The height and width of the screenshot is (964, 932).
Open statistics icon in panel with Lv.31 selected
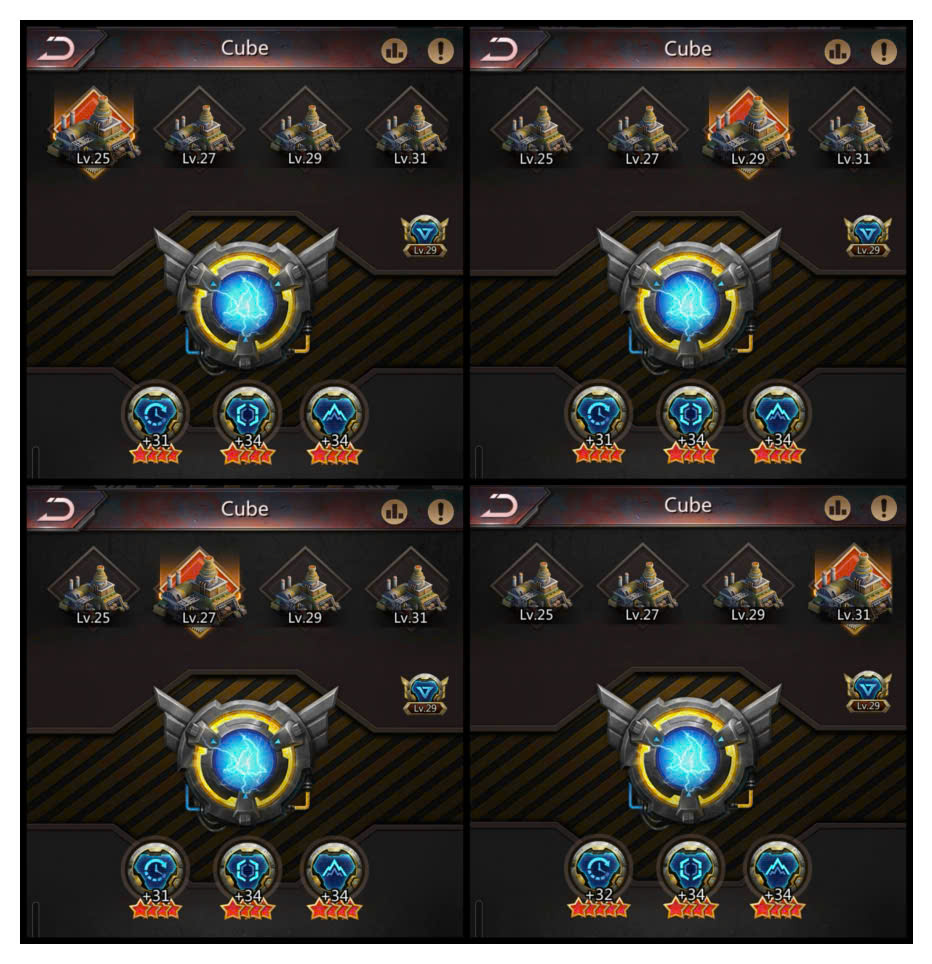(x=837, y=508)
